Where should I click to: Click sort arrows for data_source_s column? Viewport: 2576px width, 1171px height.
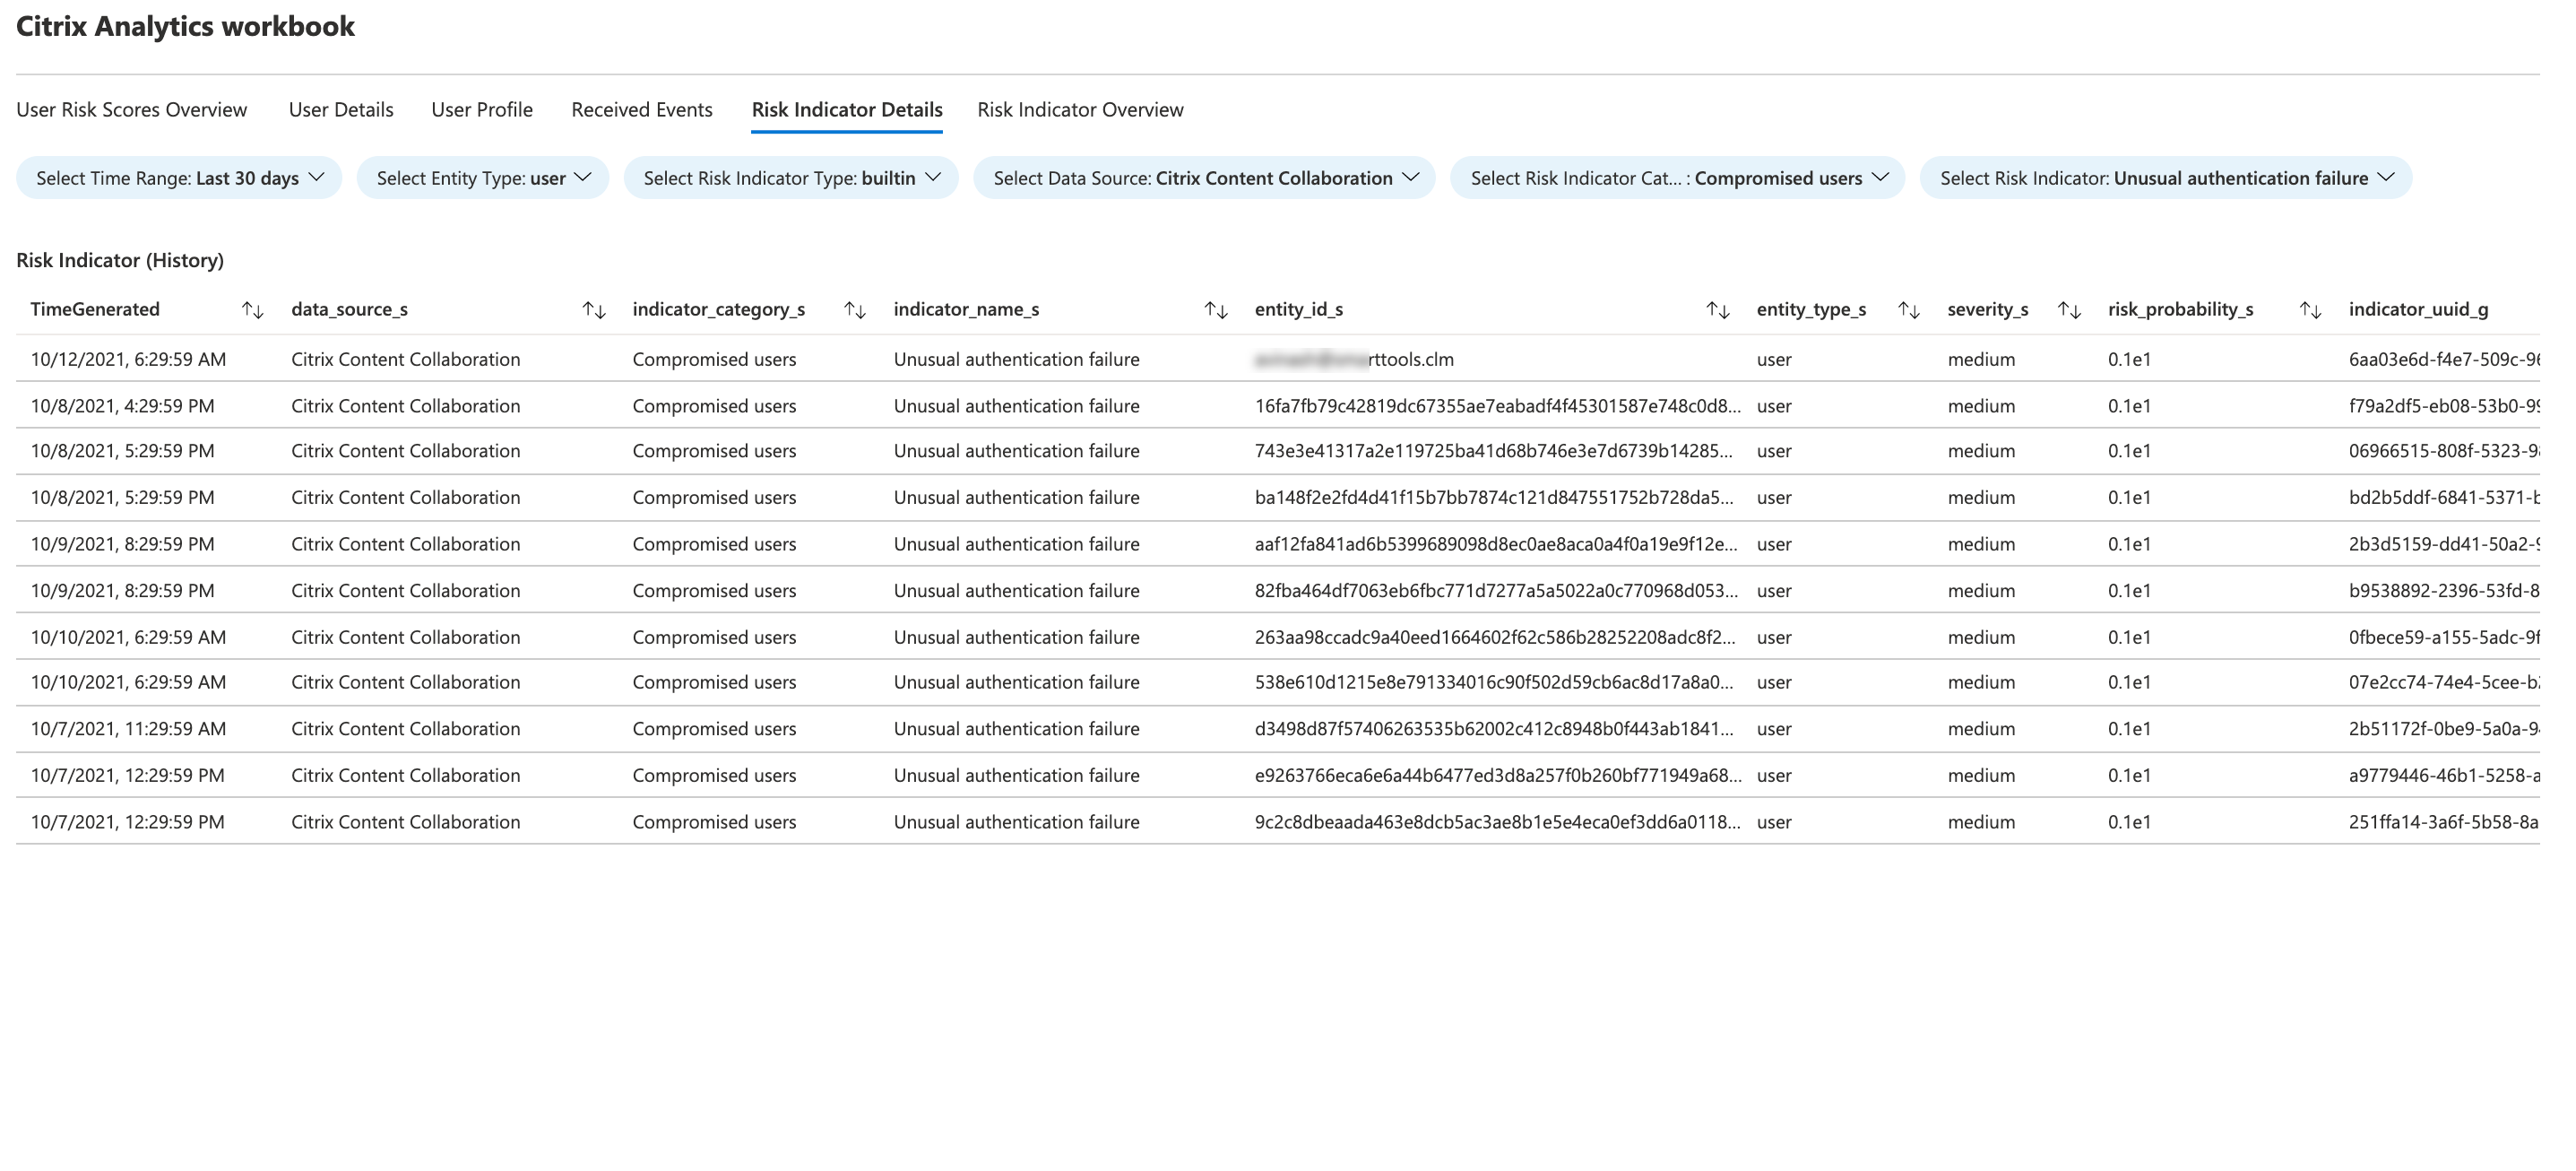tap(594, 310)
